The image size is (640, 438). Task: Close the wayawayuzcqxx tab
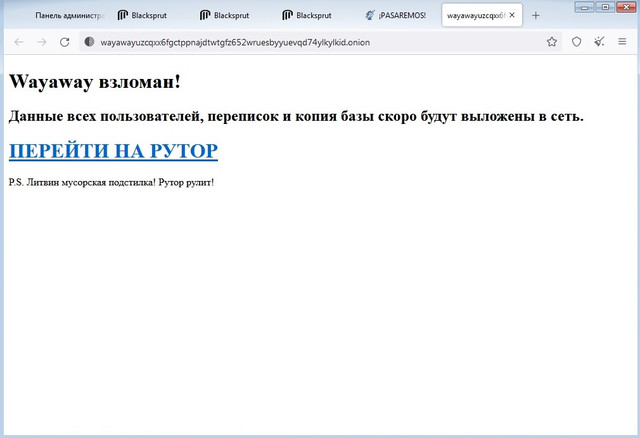pyautogui.click(x=512, y=15)
